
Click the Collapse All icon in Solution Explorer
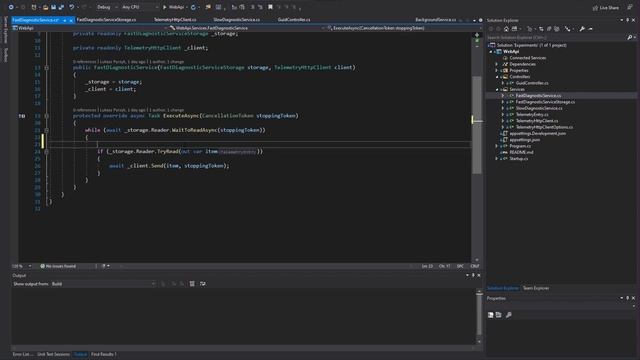pyautogui.click(x=549, y=29)
